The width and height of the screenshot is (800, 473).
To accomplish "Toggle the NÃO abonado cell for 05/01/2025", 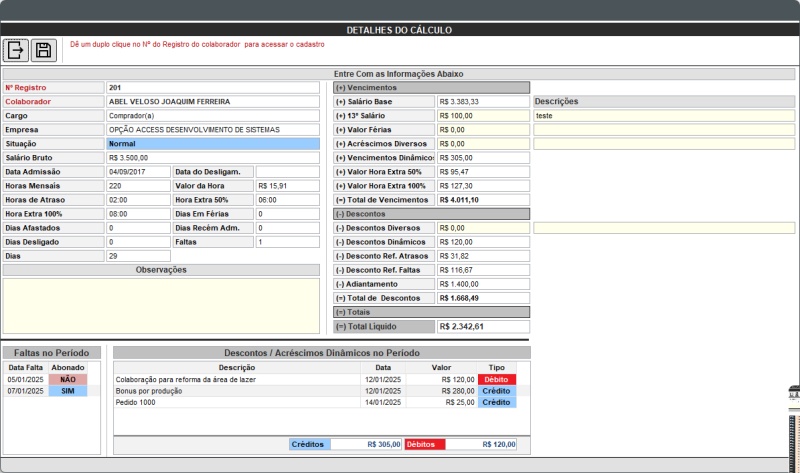I will click(x=68, y=380).
